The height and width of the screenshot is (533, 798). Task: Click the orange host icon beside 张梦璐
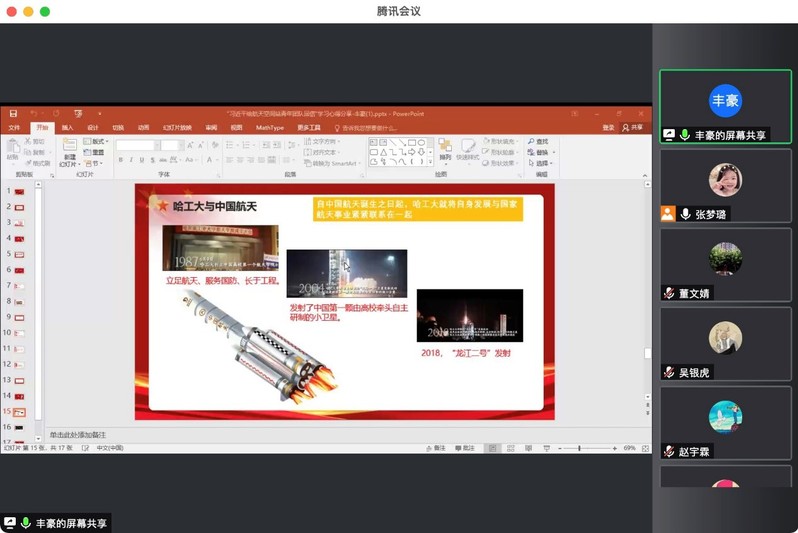(668, 214)
